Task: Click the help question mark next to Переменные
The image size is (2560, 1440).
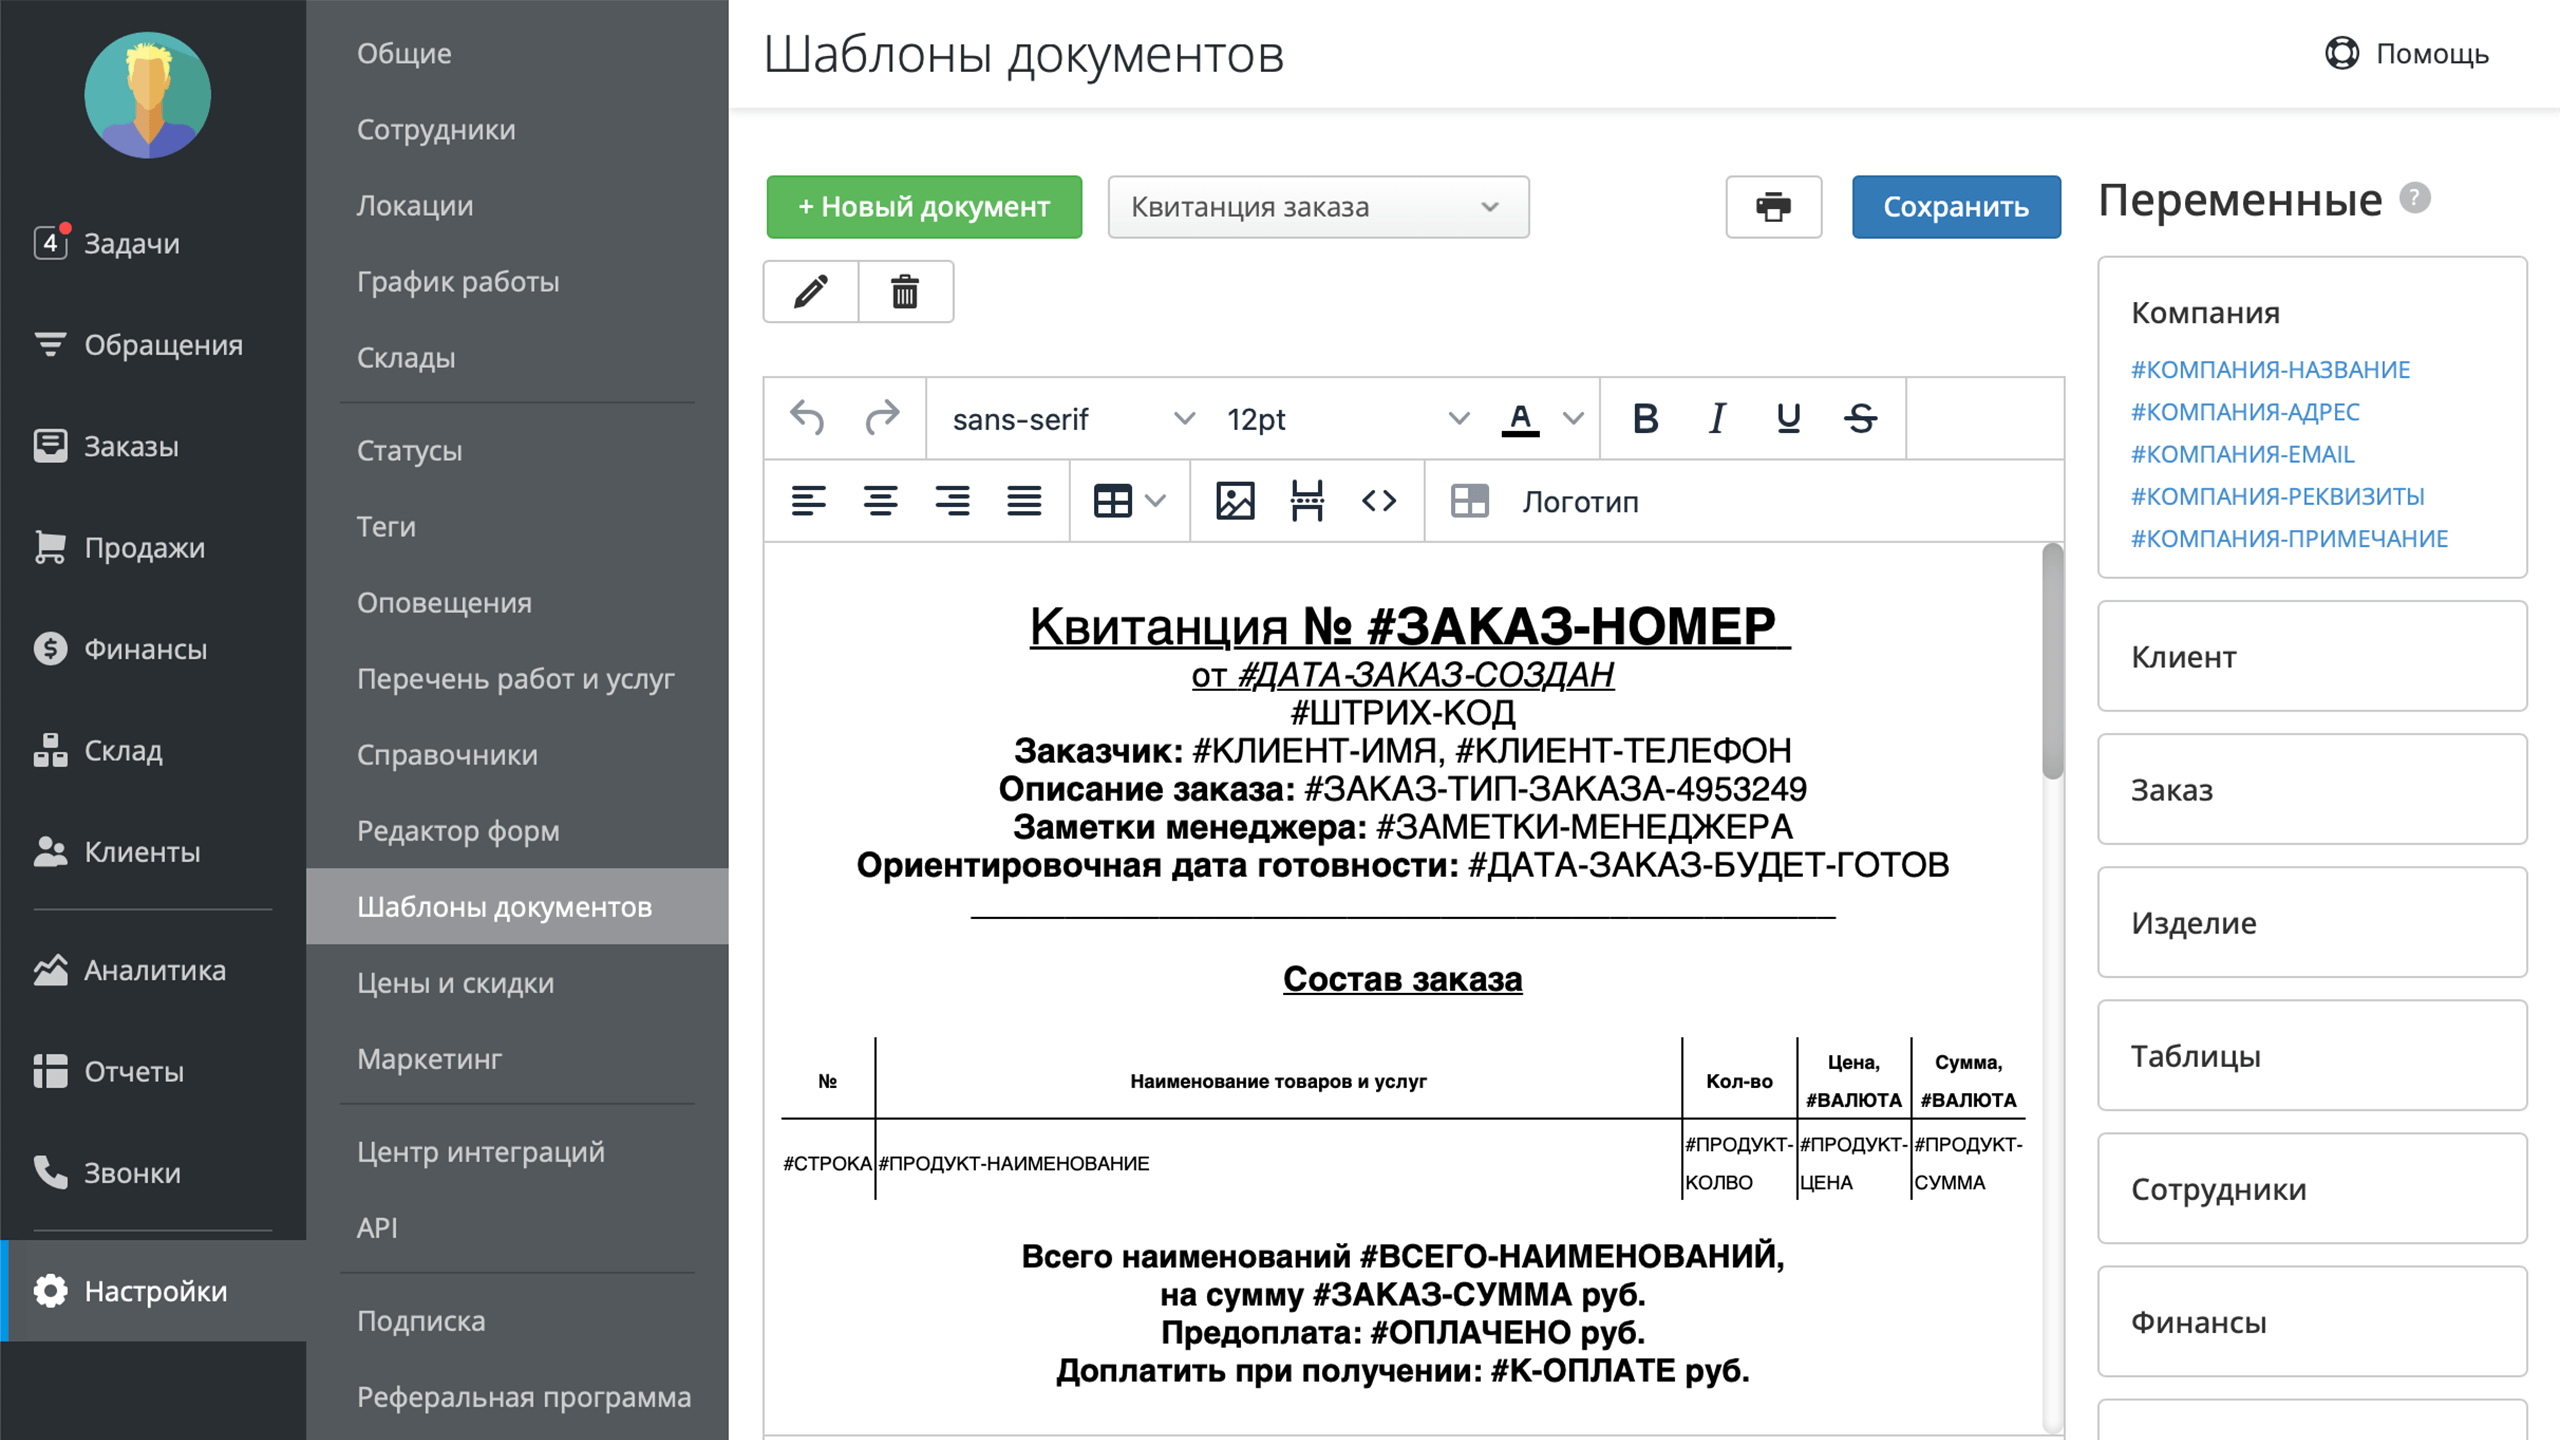Action: point(2415,198)
